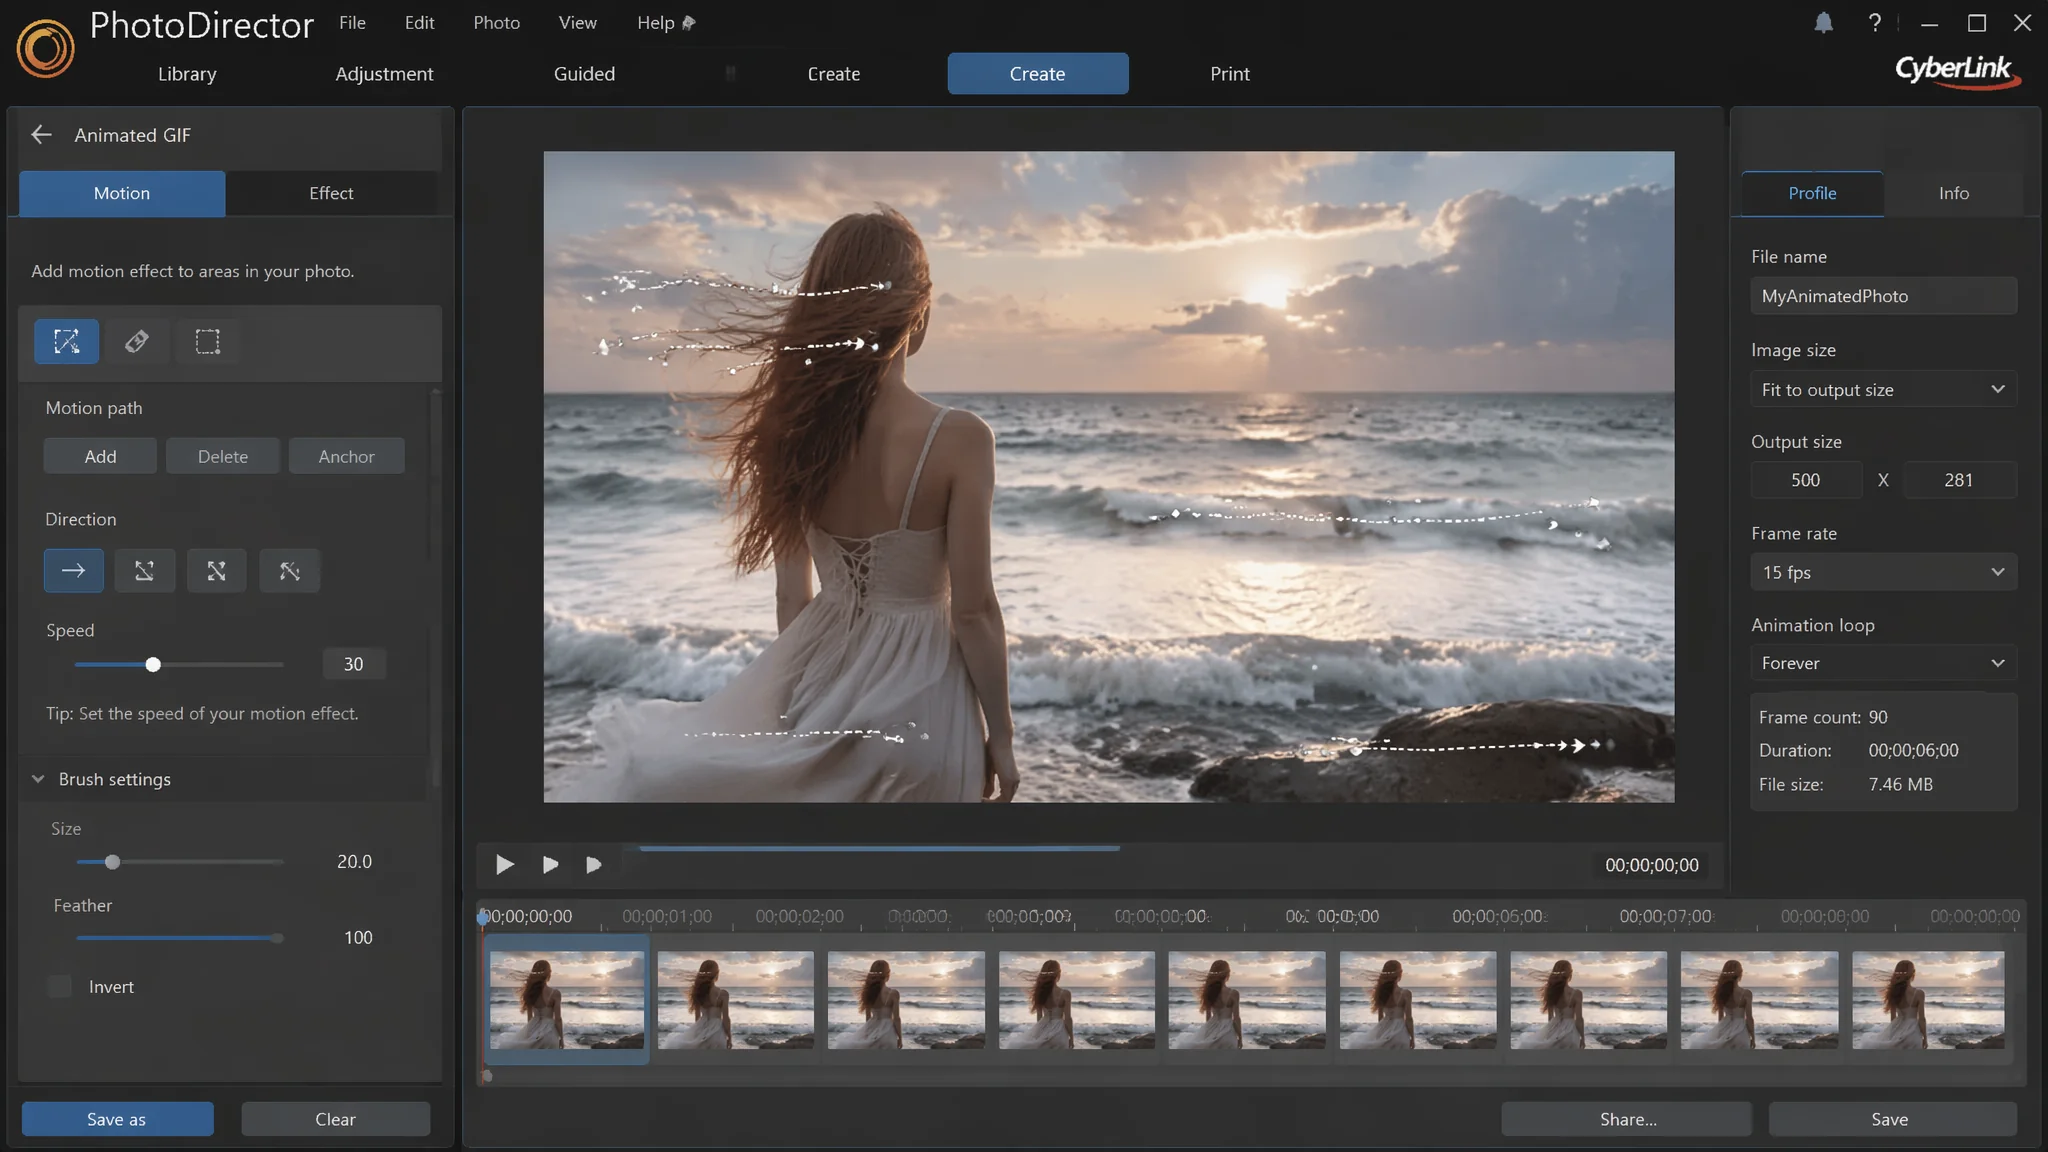Click the Save as button

point(117,1119)
